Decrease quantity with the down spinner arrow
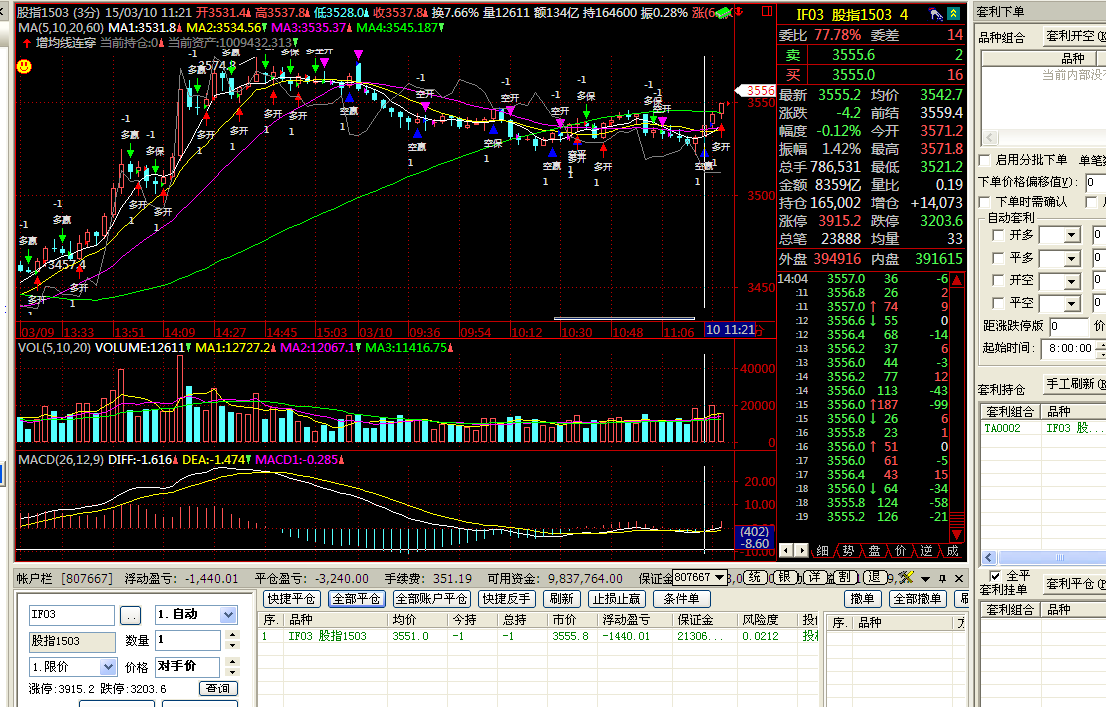 (232, 645)
